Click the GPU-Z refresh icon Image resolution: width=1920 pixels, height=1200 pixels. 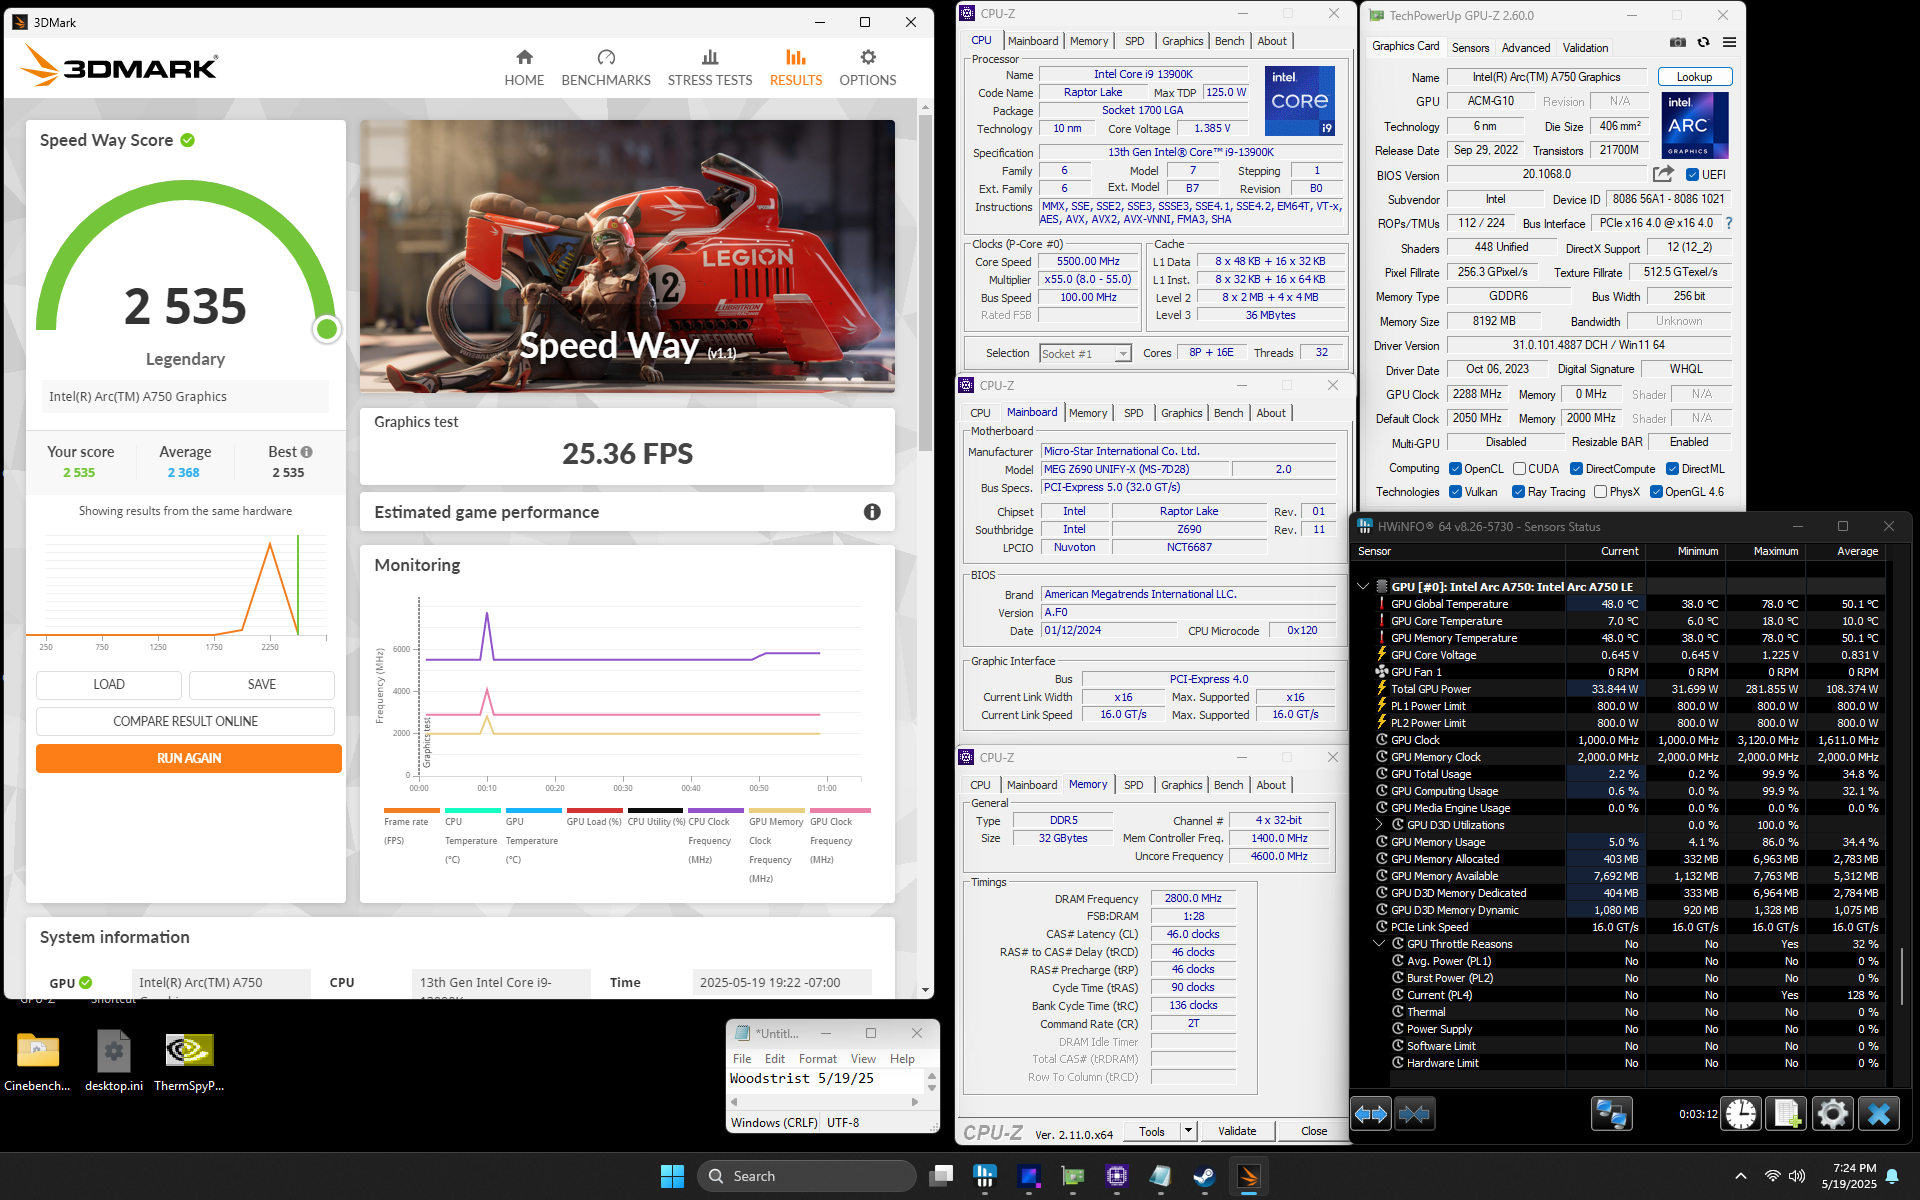point(1703,43)
